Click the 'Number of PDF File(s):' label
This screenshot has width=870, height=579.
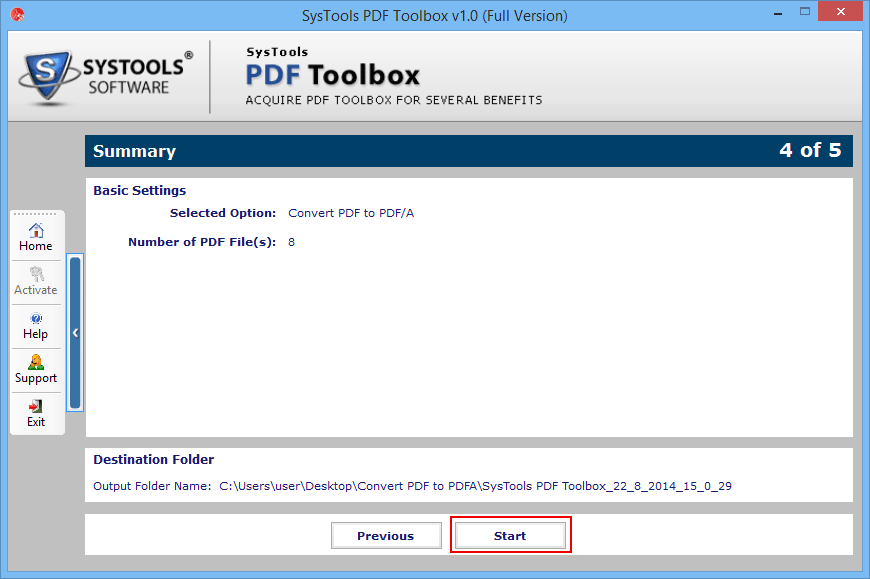(202, 242)
